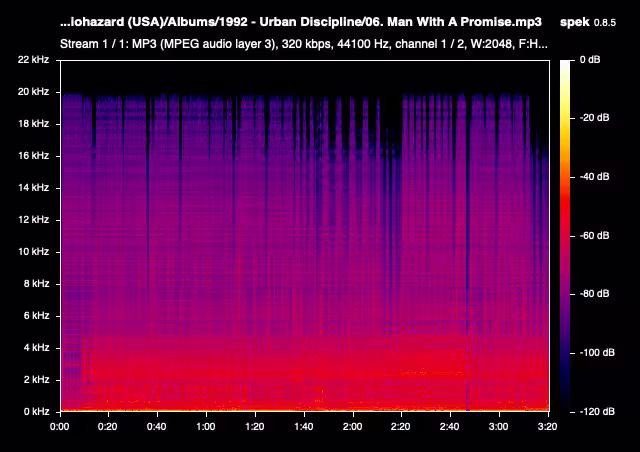Click the 6 kHz frequency label

point(36,316)
